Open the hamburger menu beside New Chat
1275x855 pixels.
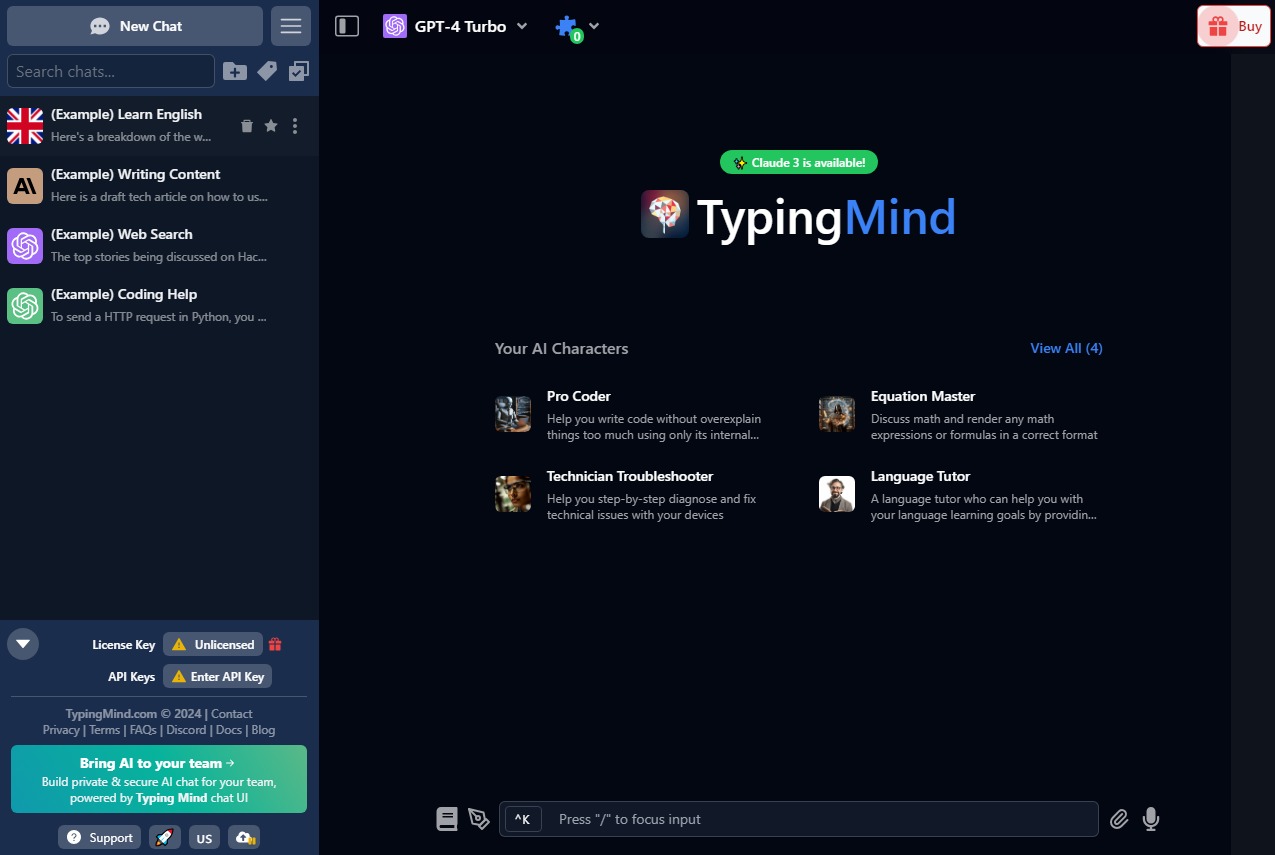(291, 26)
